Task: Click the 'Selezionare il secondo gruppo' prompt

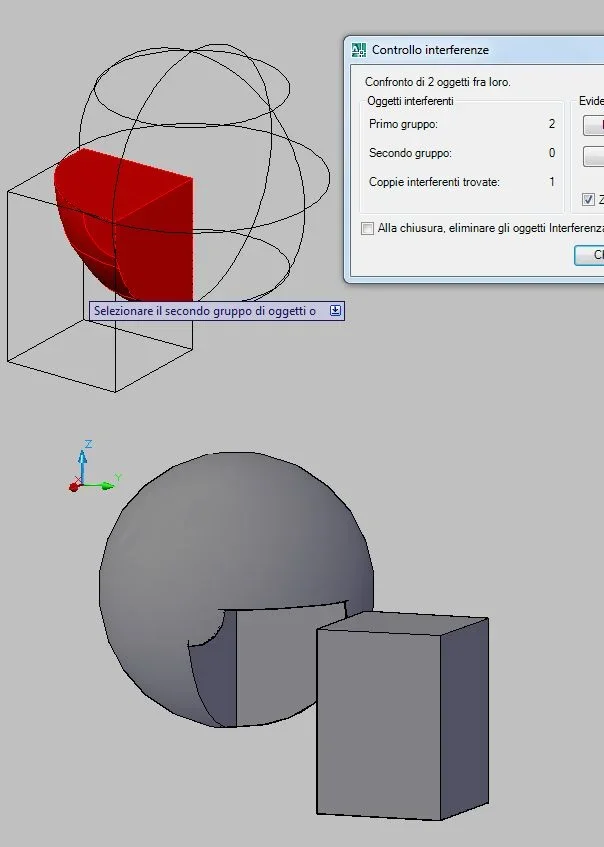Action: click(x=205, y=311)
